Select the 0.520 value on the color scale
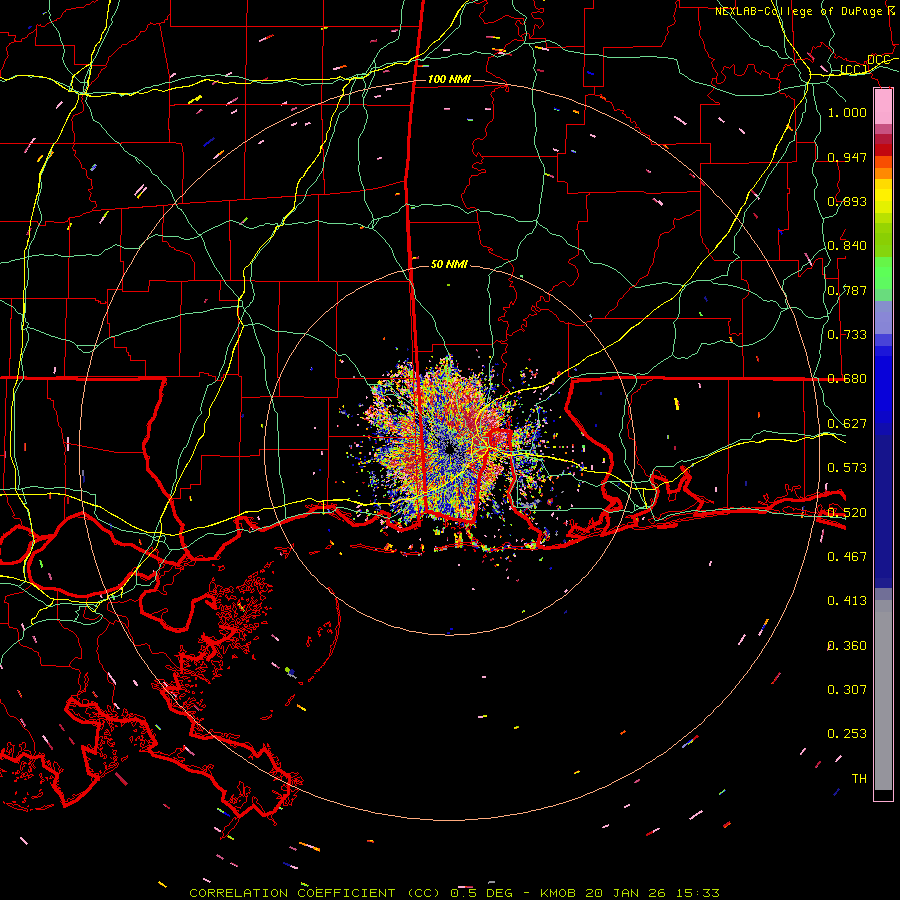Viewport: 900px width, 900px height. coord(847,512)
